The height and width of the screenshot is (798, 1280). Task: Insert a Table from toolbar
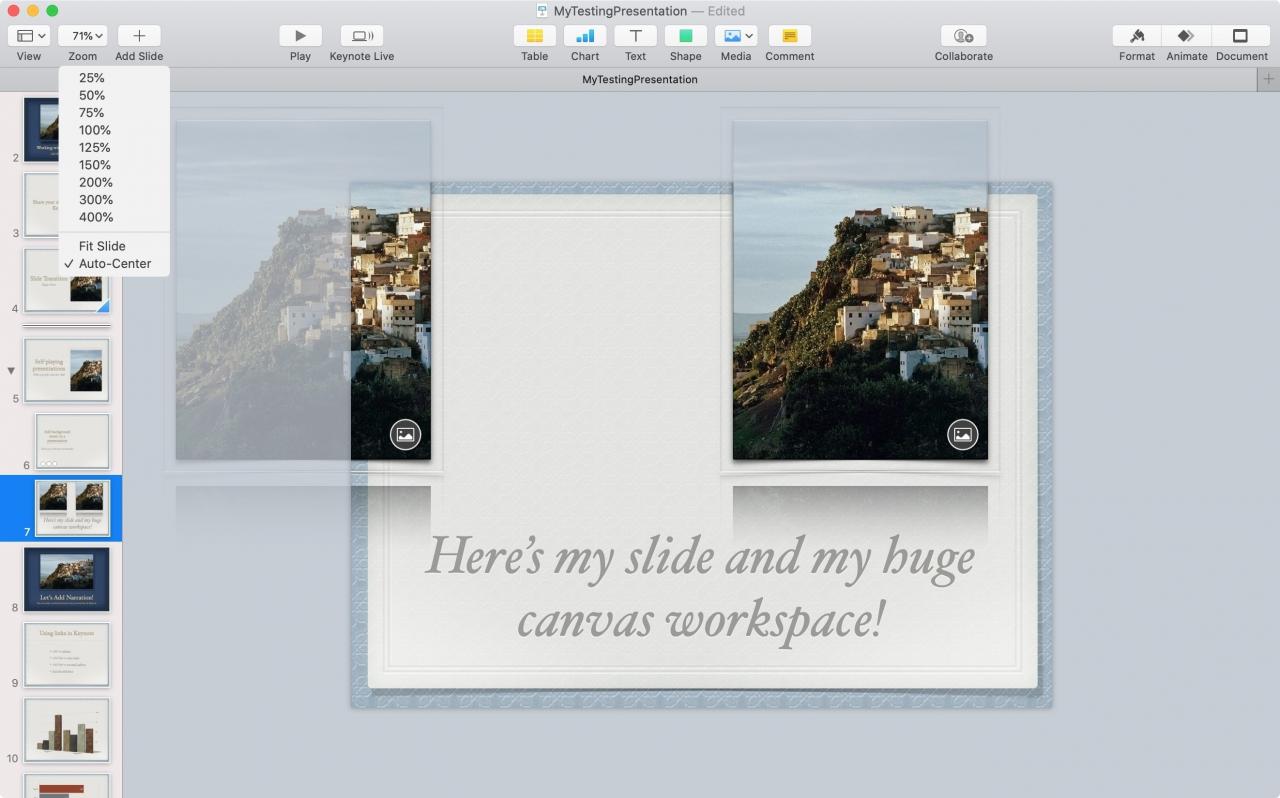tap(534, 36)
